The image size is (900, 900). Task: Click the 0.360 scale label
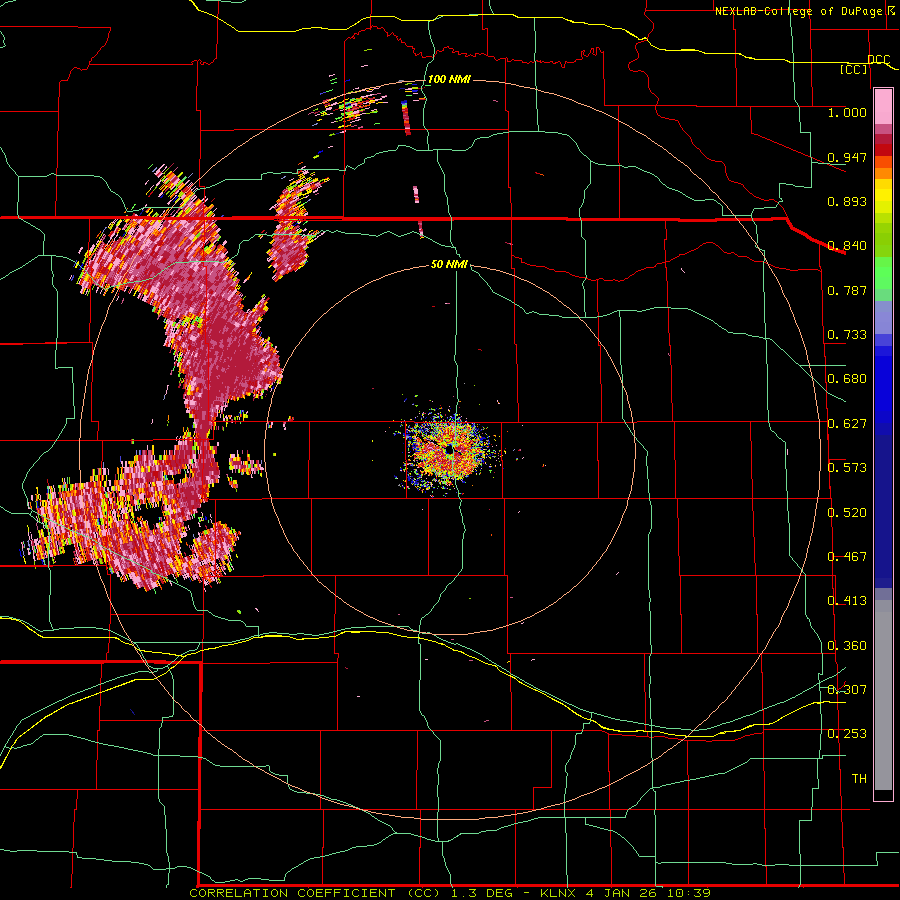[x=847, y=646]
